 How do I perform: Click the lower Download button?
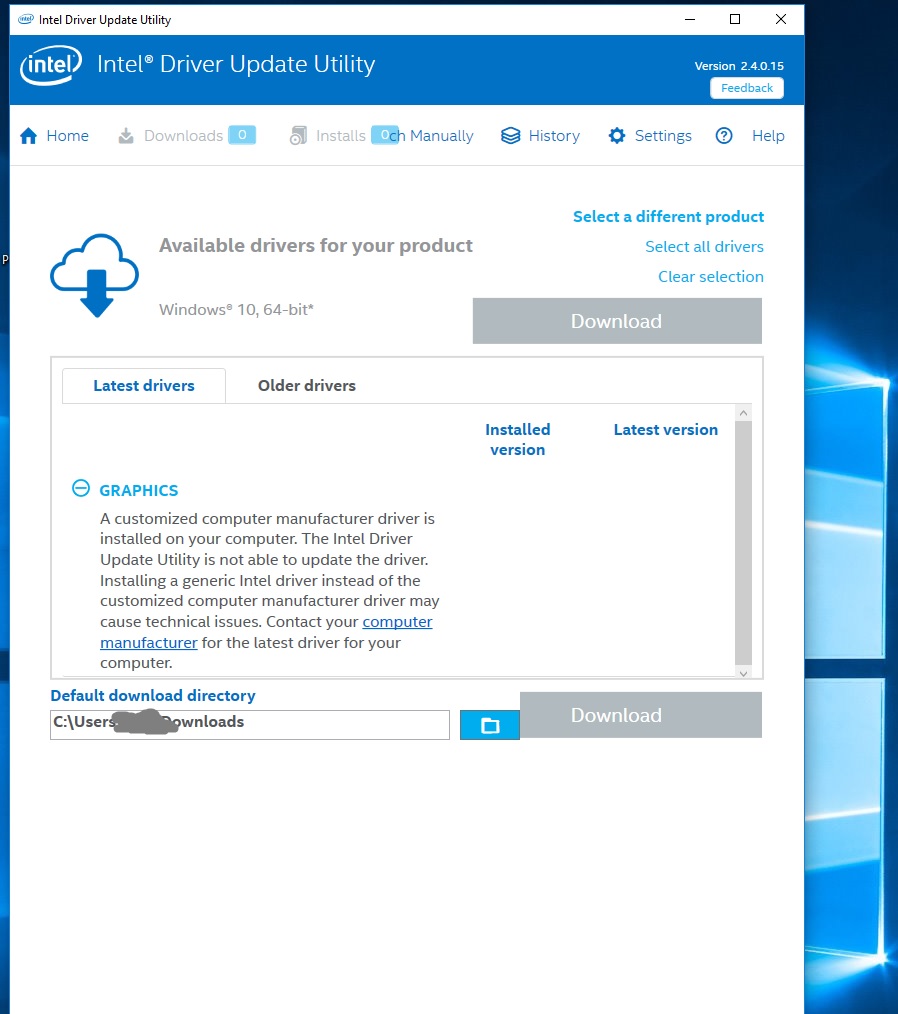click(x=641, y=715)
